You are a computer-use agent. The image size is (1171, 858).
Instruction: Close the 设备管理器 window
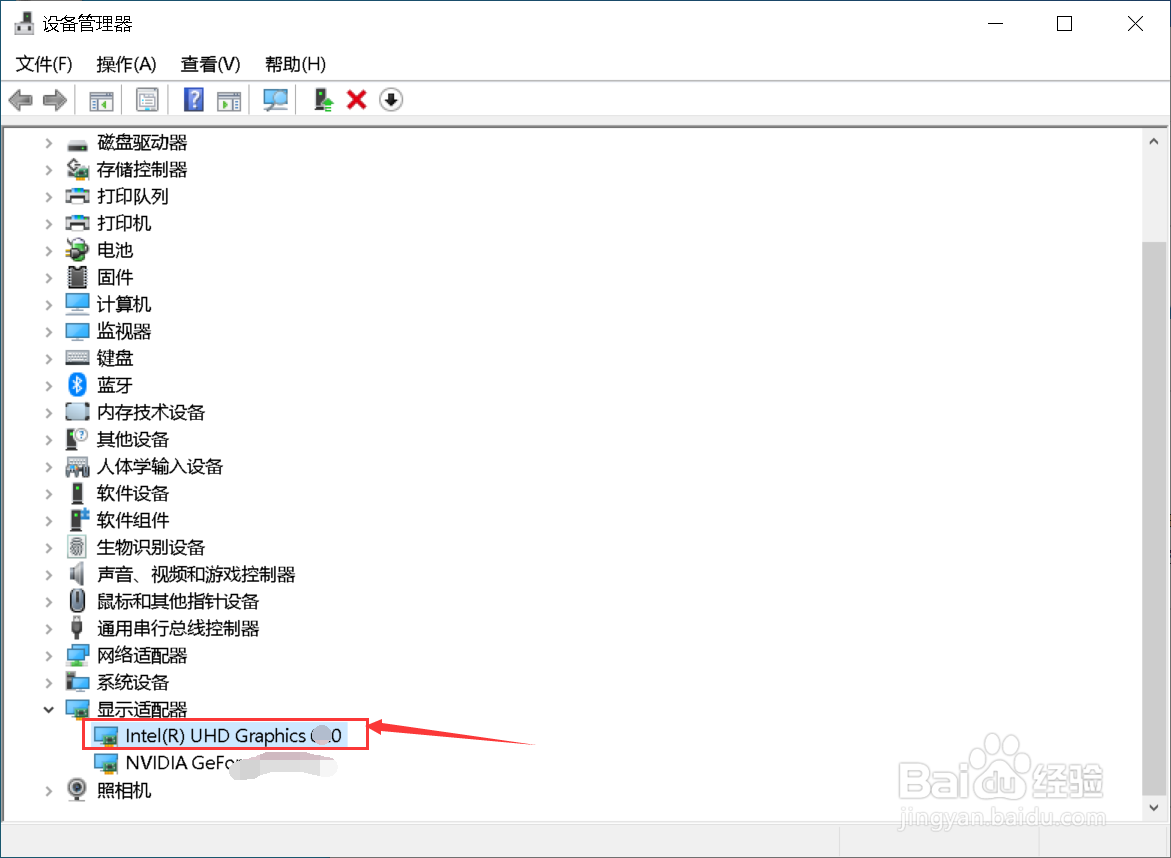coord(1135,24)
